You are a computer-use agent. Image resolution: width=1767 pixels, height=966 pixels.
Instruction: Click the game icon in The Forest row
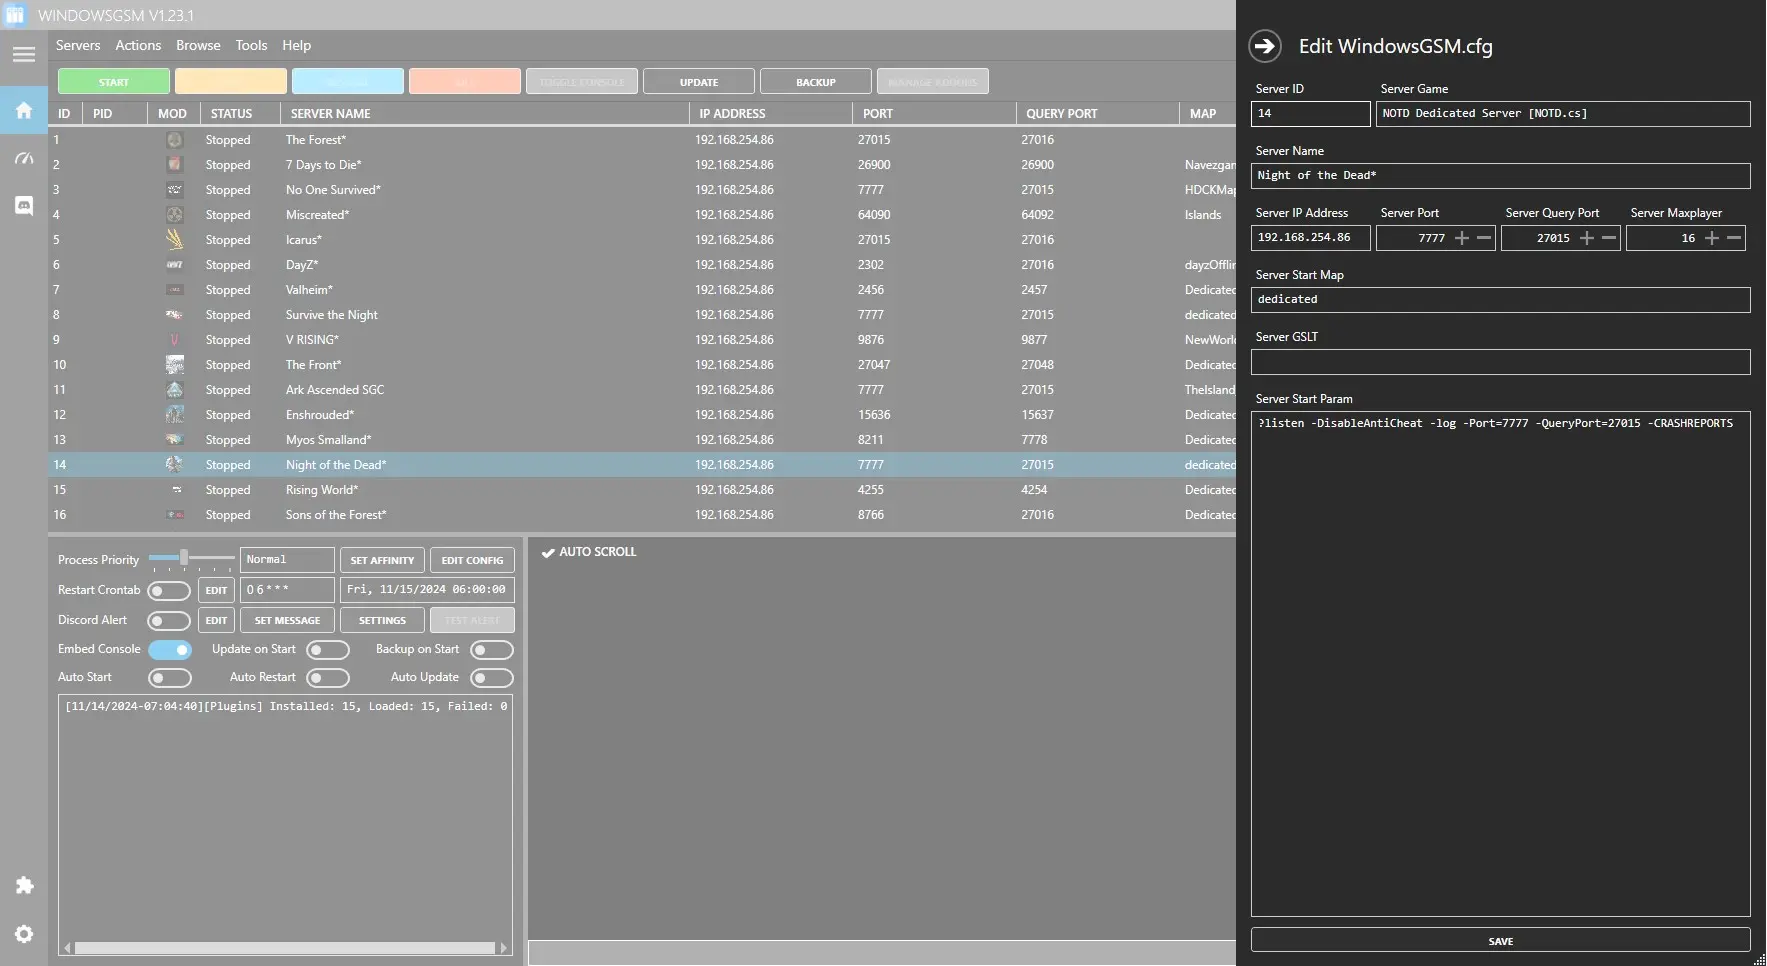tap(174, 140)
